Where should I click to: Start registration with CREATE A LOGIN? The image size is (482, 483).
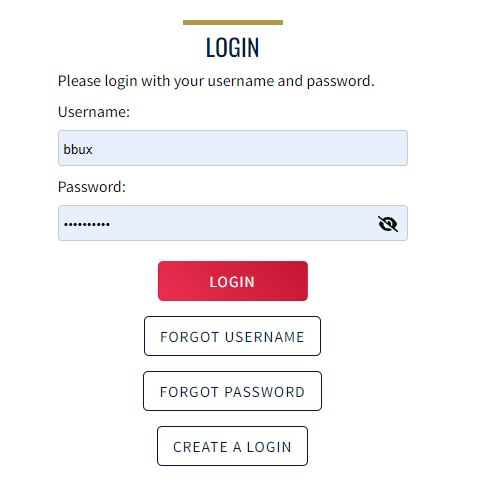click(232, 446)
